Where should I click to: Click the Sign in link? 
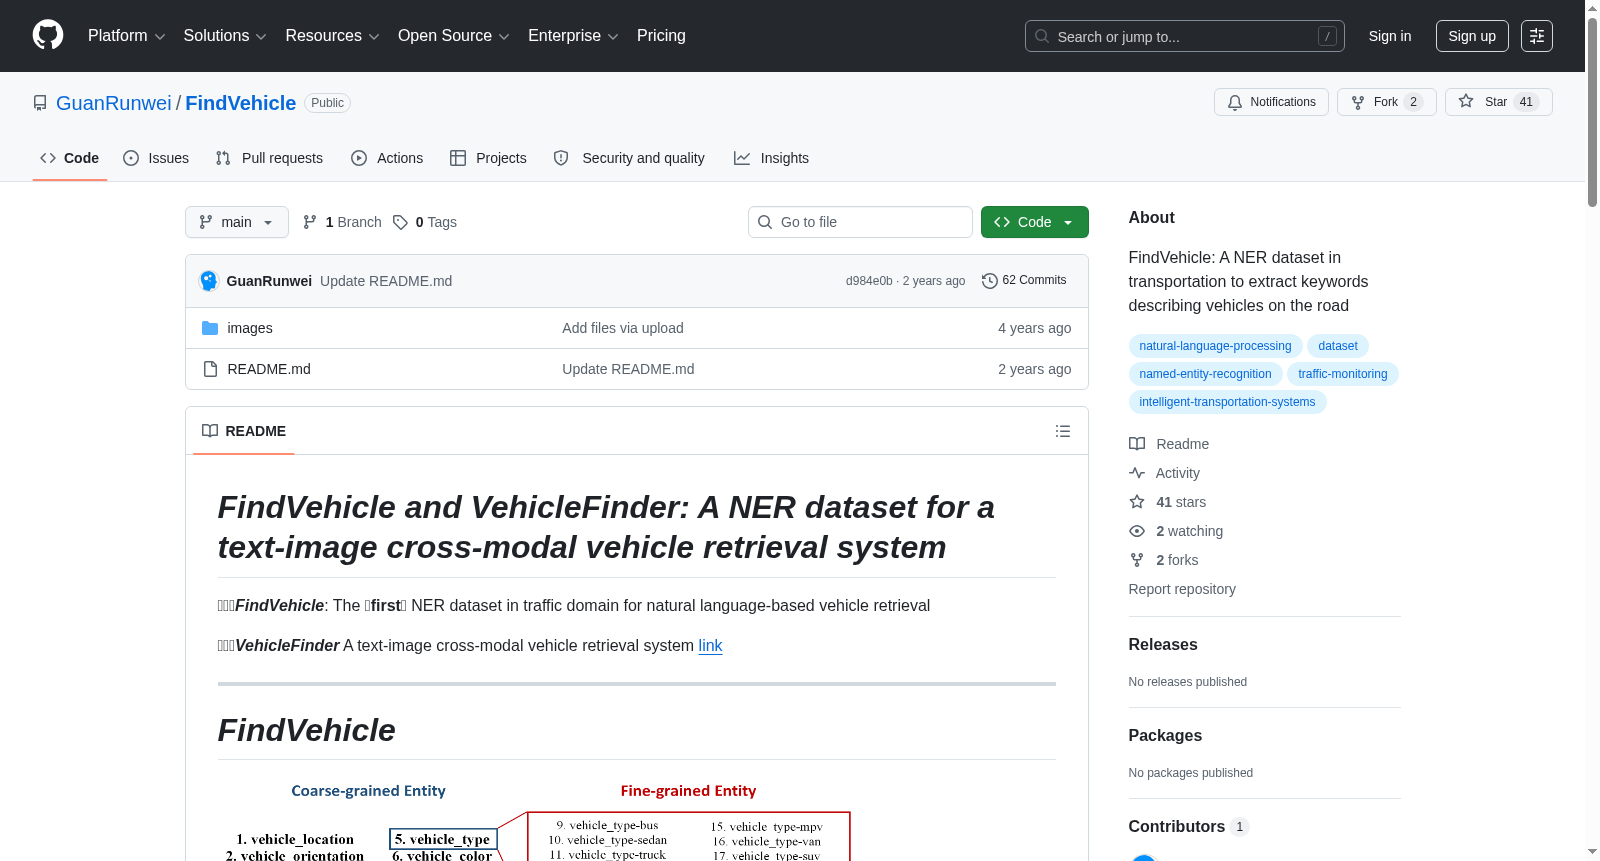coord(1390,36)
